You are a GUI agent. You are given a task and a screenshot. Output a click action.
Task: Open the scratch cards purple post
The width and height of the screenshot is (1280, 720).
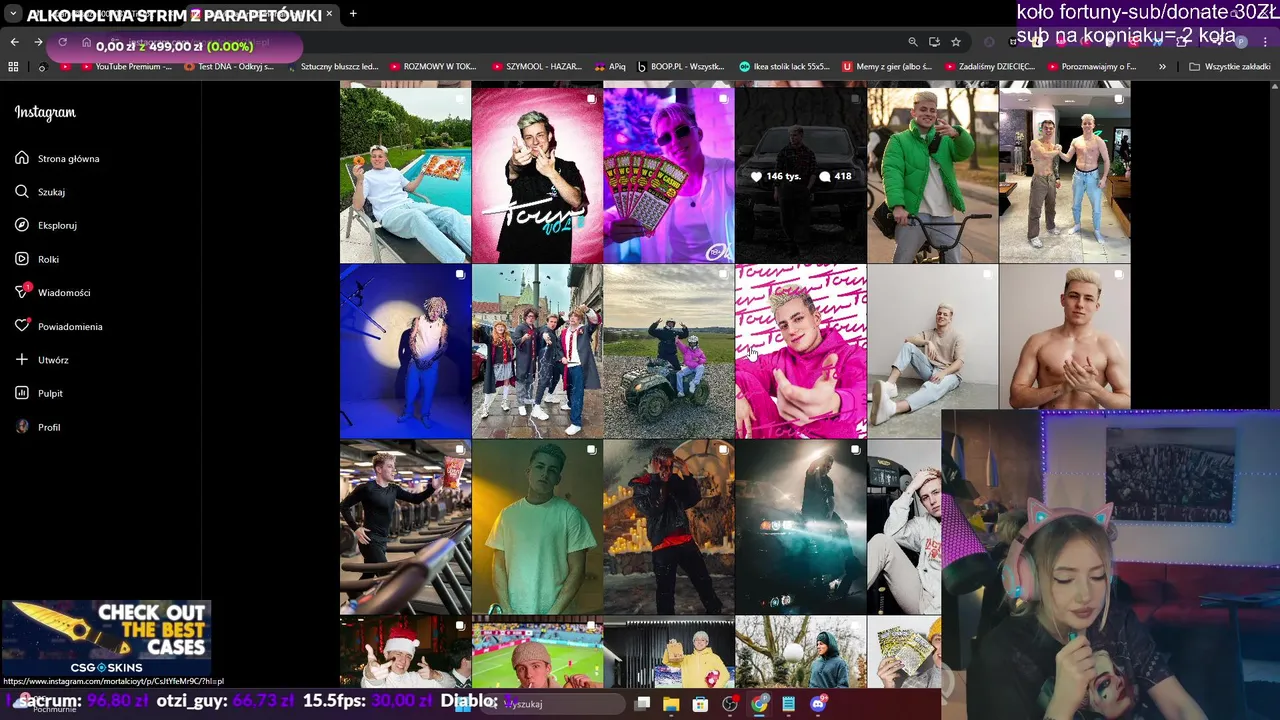[x=669, y=175]
